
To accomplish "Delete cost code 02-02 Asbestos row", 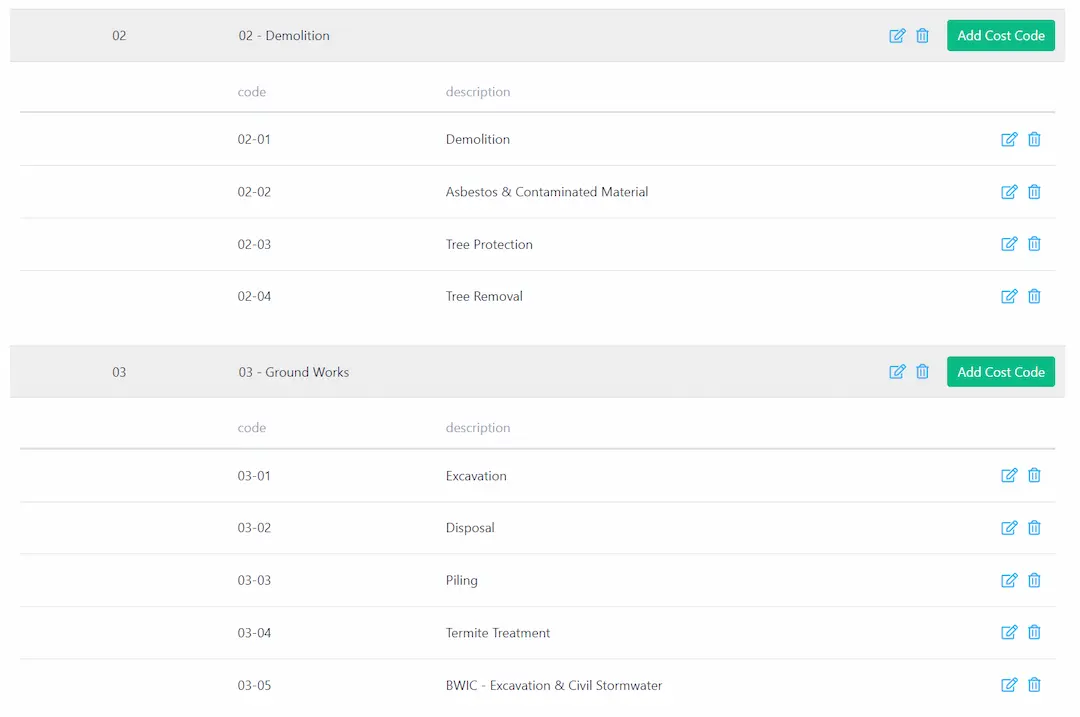I will 1034,192.
